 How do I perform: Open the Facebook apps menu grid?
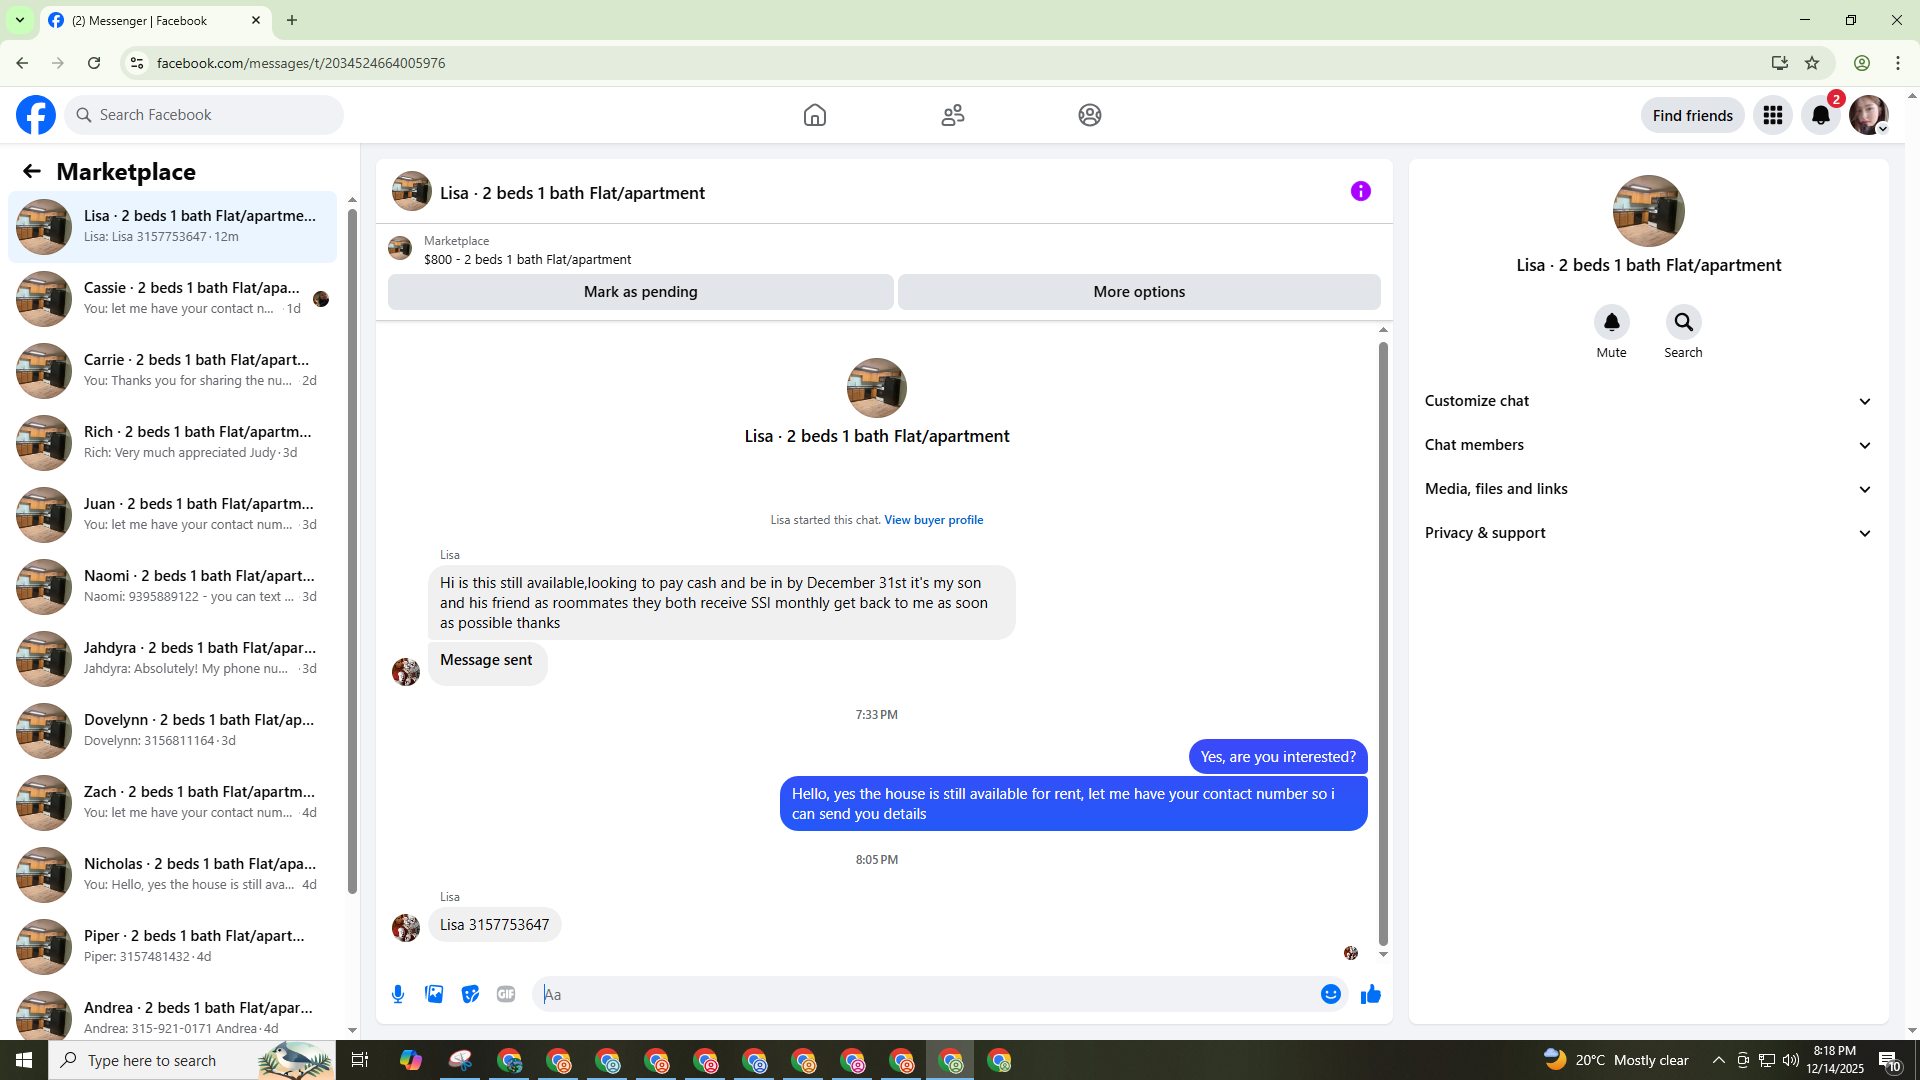click(x=1772, y=115)
